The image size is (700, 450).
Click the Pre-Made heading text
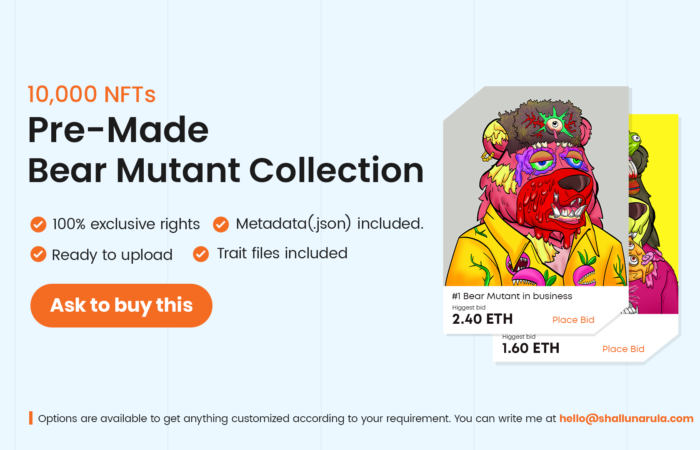[x=118, y=130]
